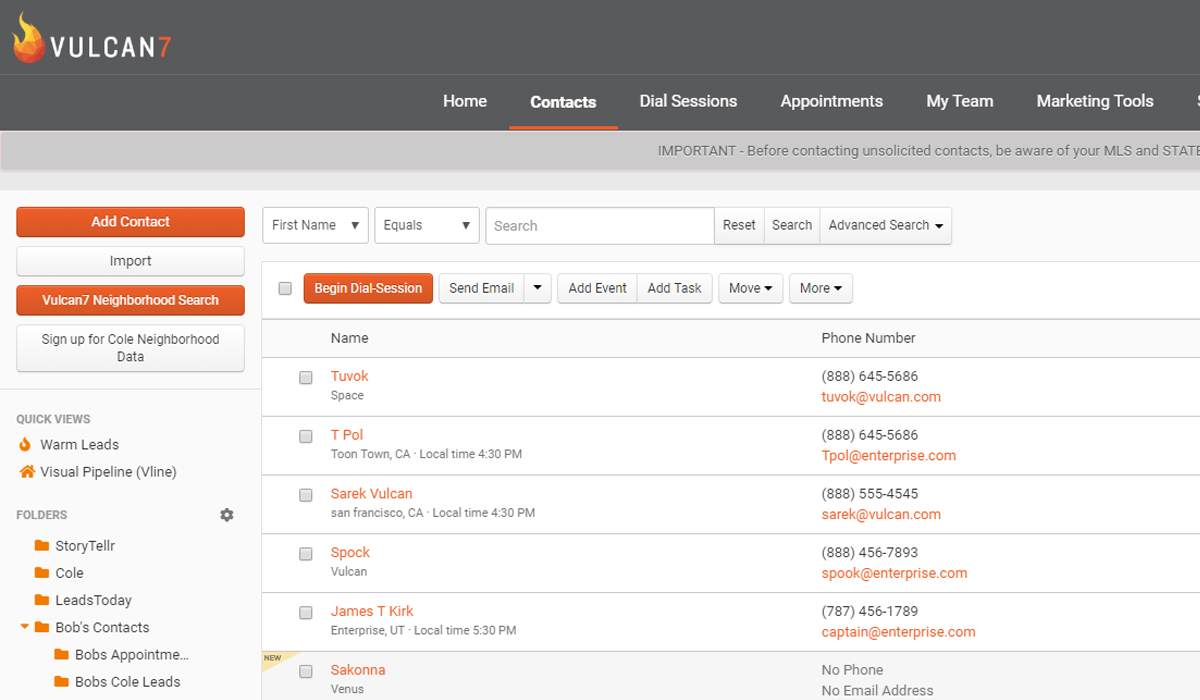Screen dimensions: 1200x700
Task: Select the Contacts tab
Action: [x=563, y=102]
